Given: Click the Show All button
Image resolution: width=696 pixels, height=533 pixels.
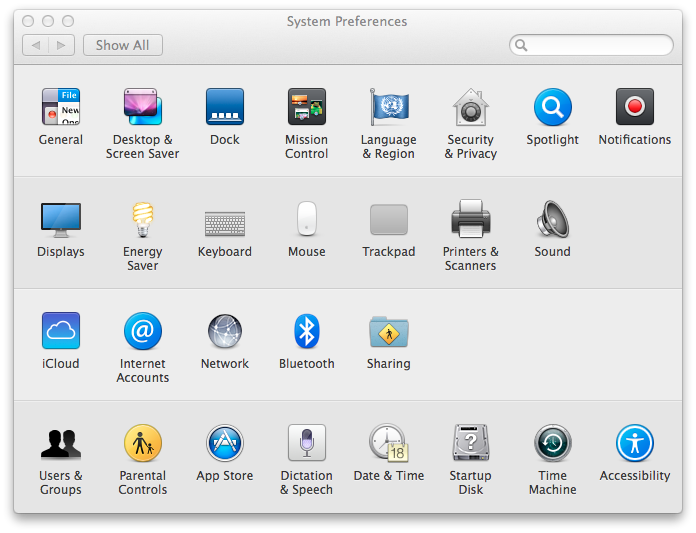Looking at the screenshot, I should coord(123,45).
